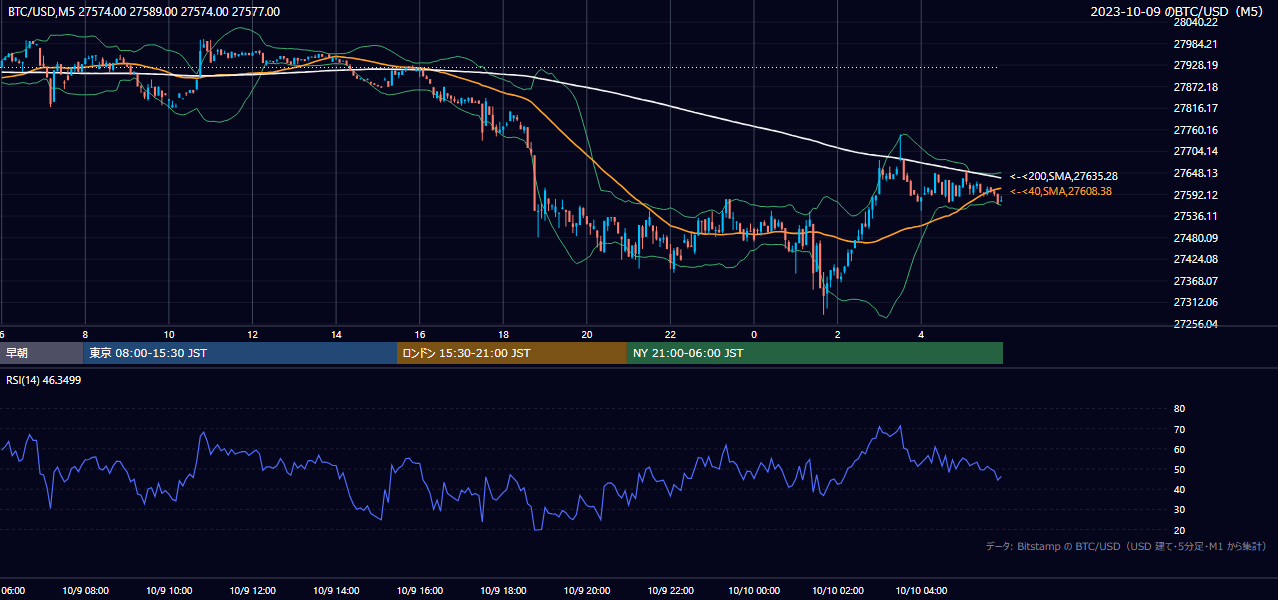Click price axis label 27368.07

pyautogui.click(x=1195, y=281)
